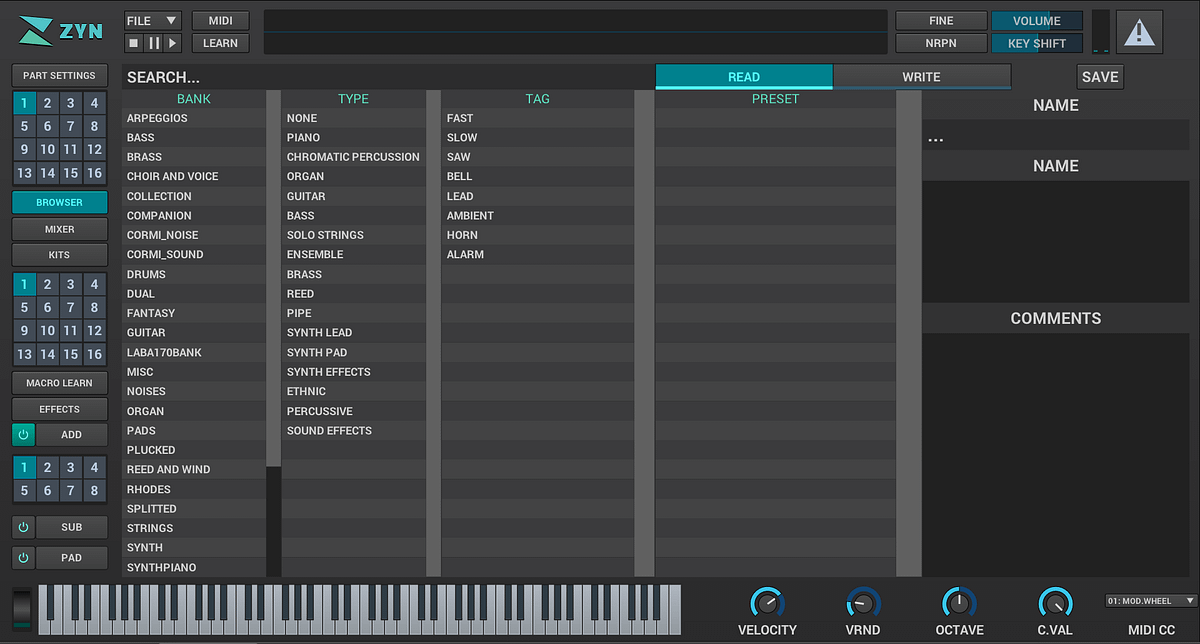
Task: Open the MIXER view
Action: point(60,229)
